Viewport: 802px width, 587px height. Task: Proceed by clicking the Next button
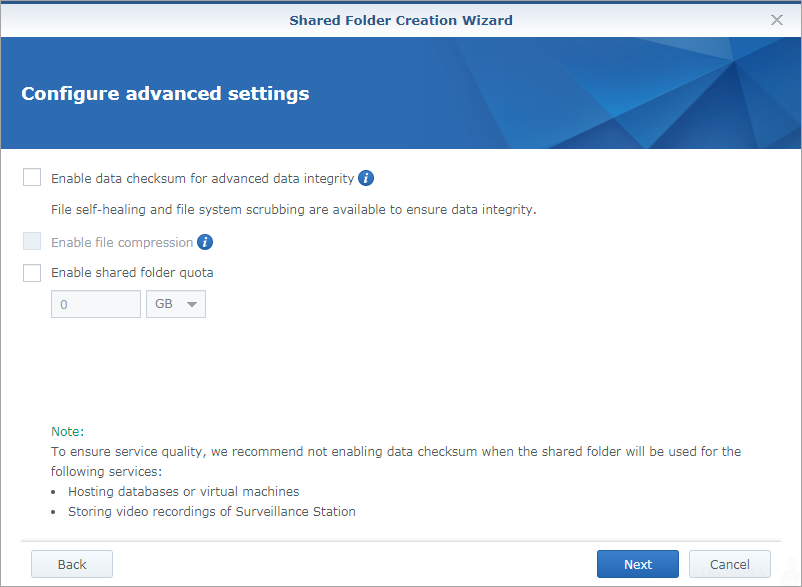638,564
